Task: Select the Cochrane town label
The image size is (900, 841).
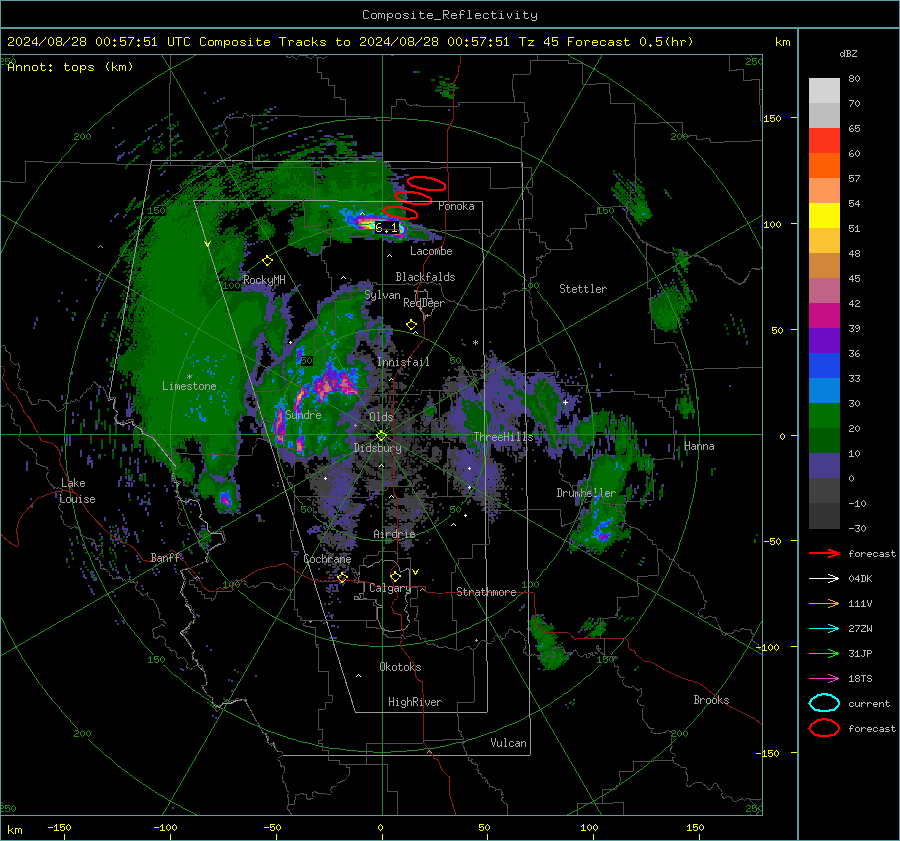Action: pos(327,559)
